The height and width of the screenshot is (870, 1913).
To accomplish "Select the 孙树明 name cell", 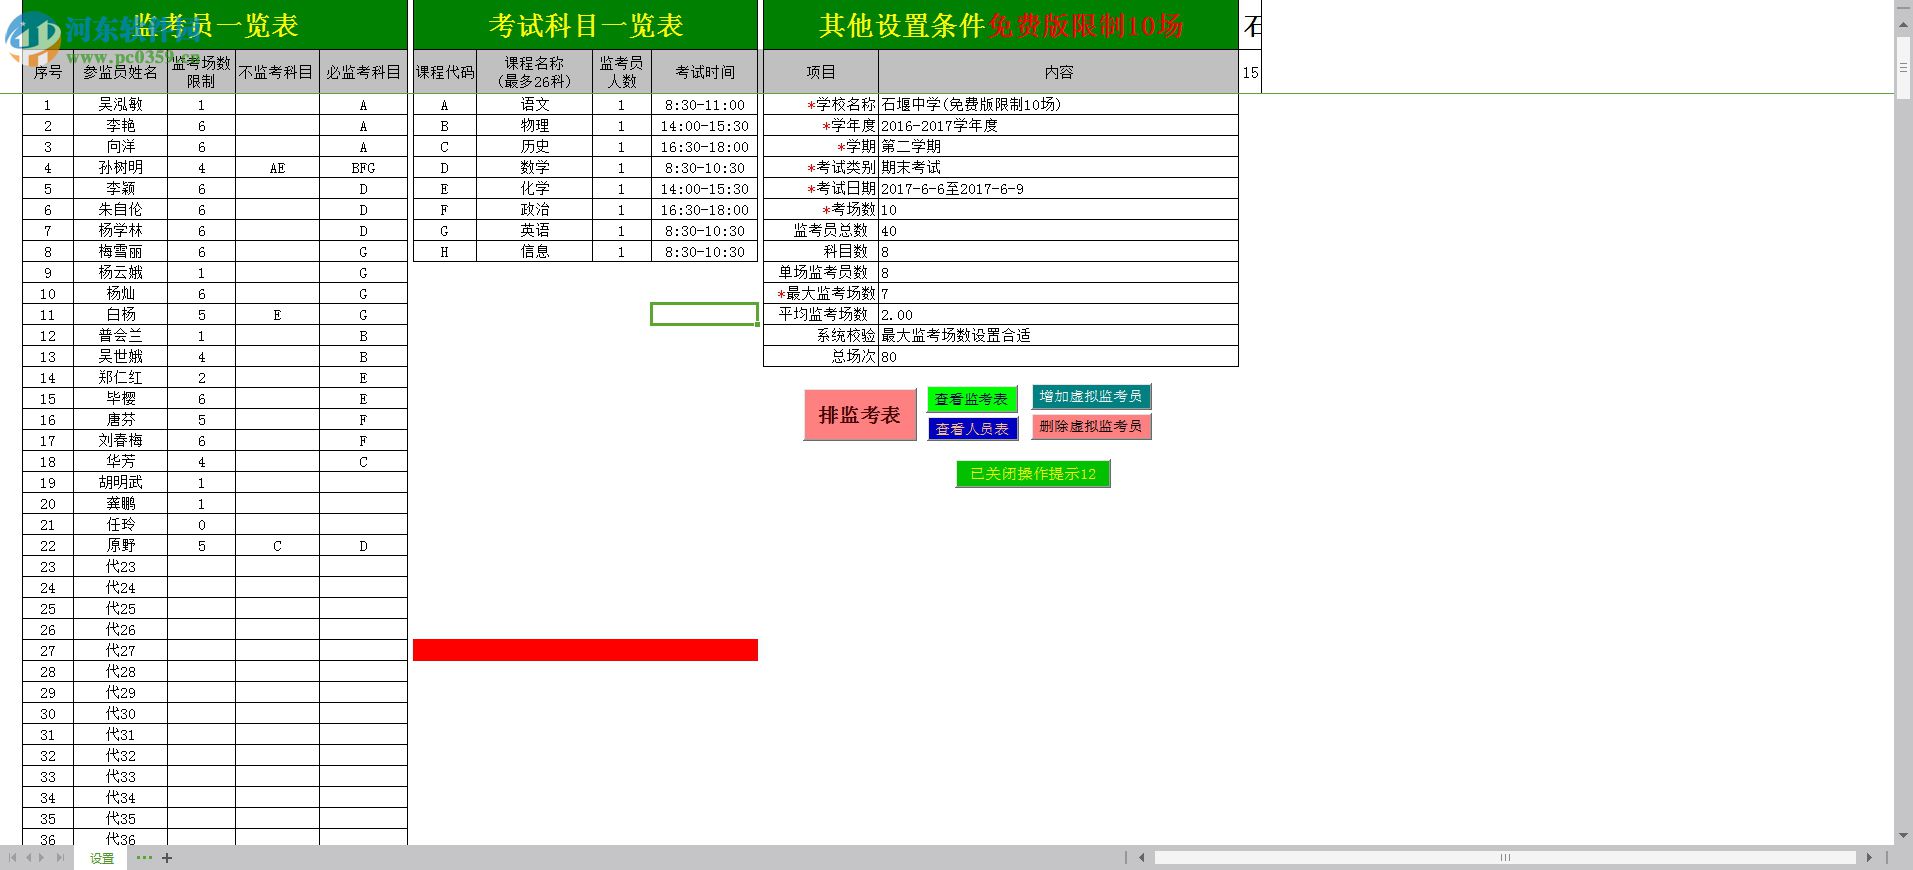I will pyautogui.click(x=120, y=167).
